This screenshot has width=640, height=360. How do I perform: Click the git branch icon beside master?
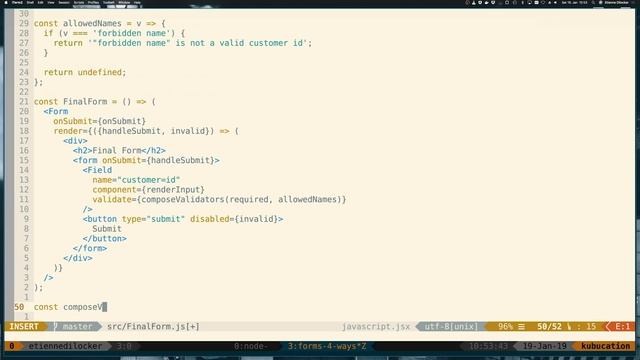(56, 327)
